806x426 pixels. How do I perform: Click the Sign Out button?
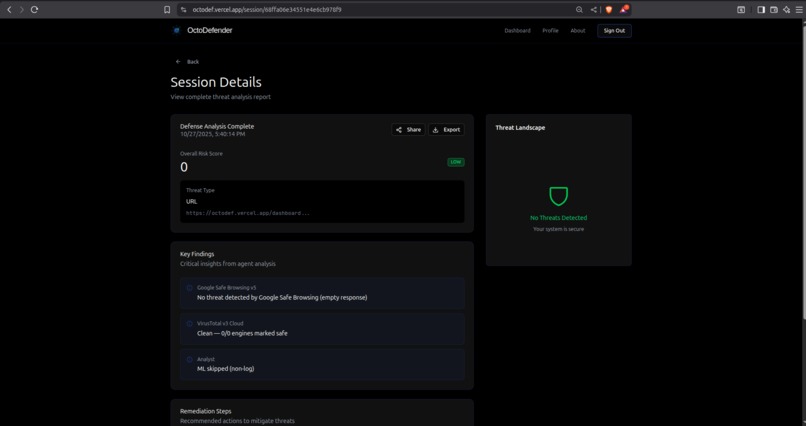(x=614, y=31)
